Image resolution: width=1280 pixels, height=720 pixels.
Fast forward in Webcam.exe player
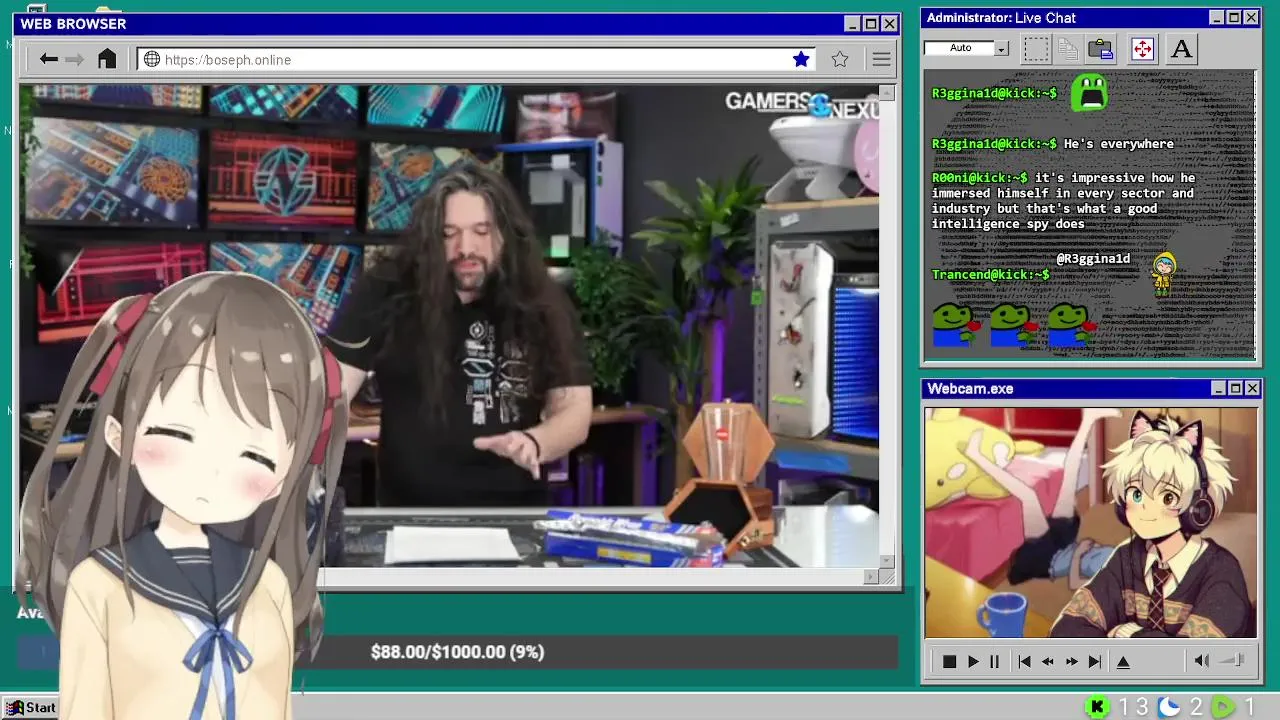[1072, 662]
